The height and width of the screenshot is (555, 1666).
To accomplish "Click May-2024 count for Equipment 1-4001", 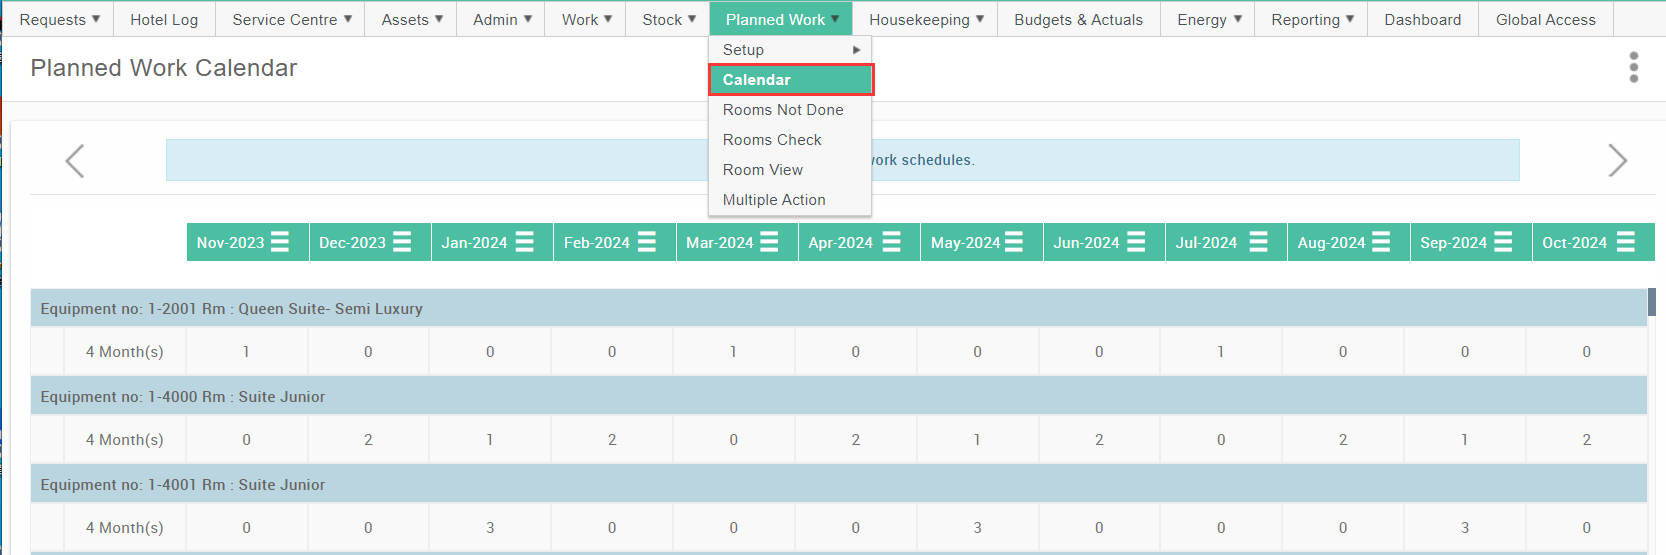I will coord(977,528).
